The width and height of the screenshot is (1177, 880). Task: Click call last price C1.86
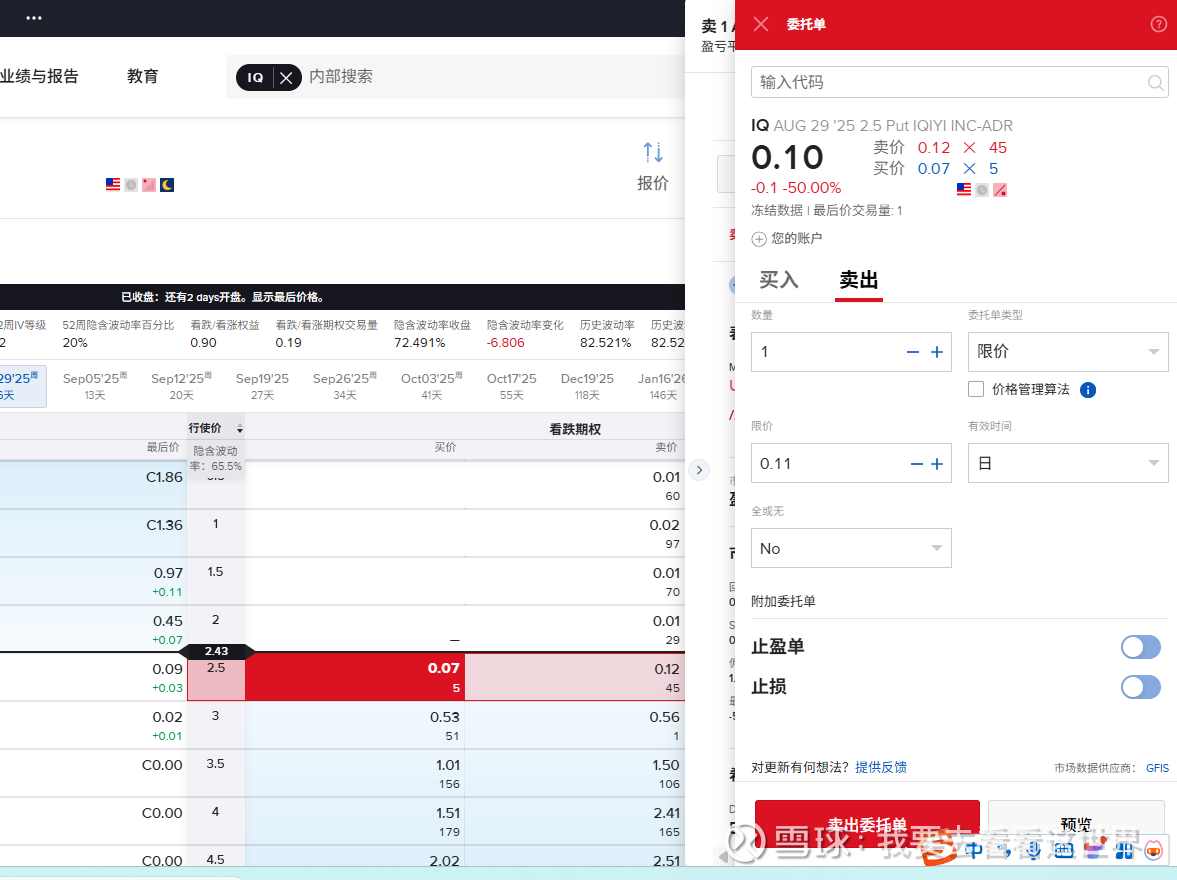164,478
